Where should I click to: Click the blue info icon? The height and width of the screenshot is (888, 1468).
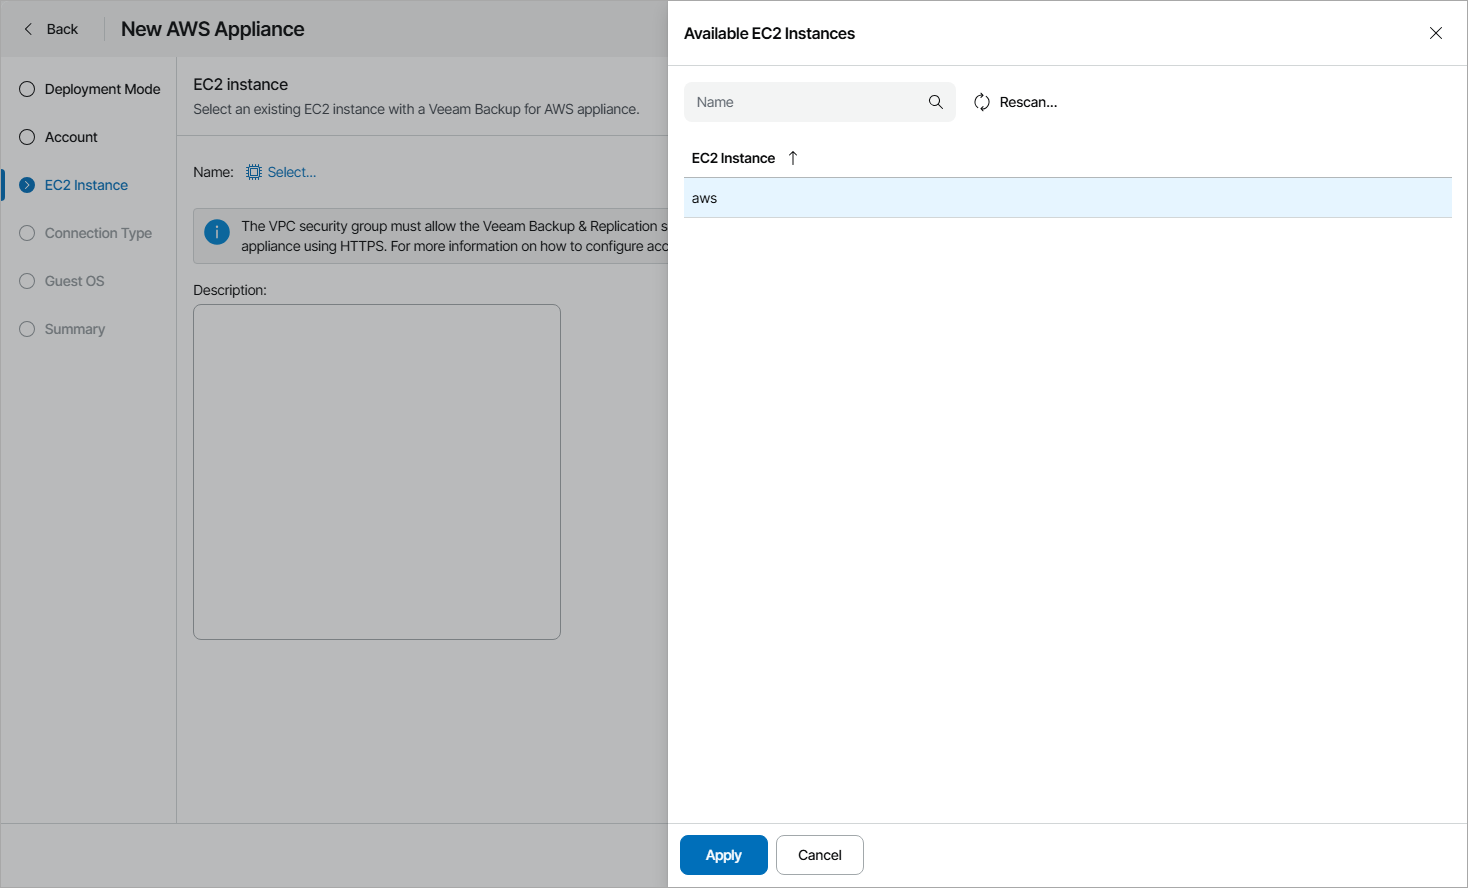click(217, 232)
